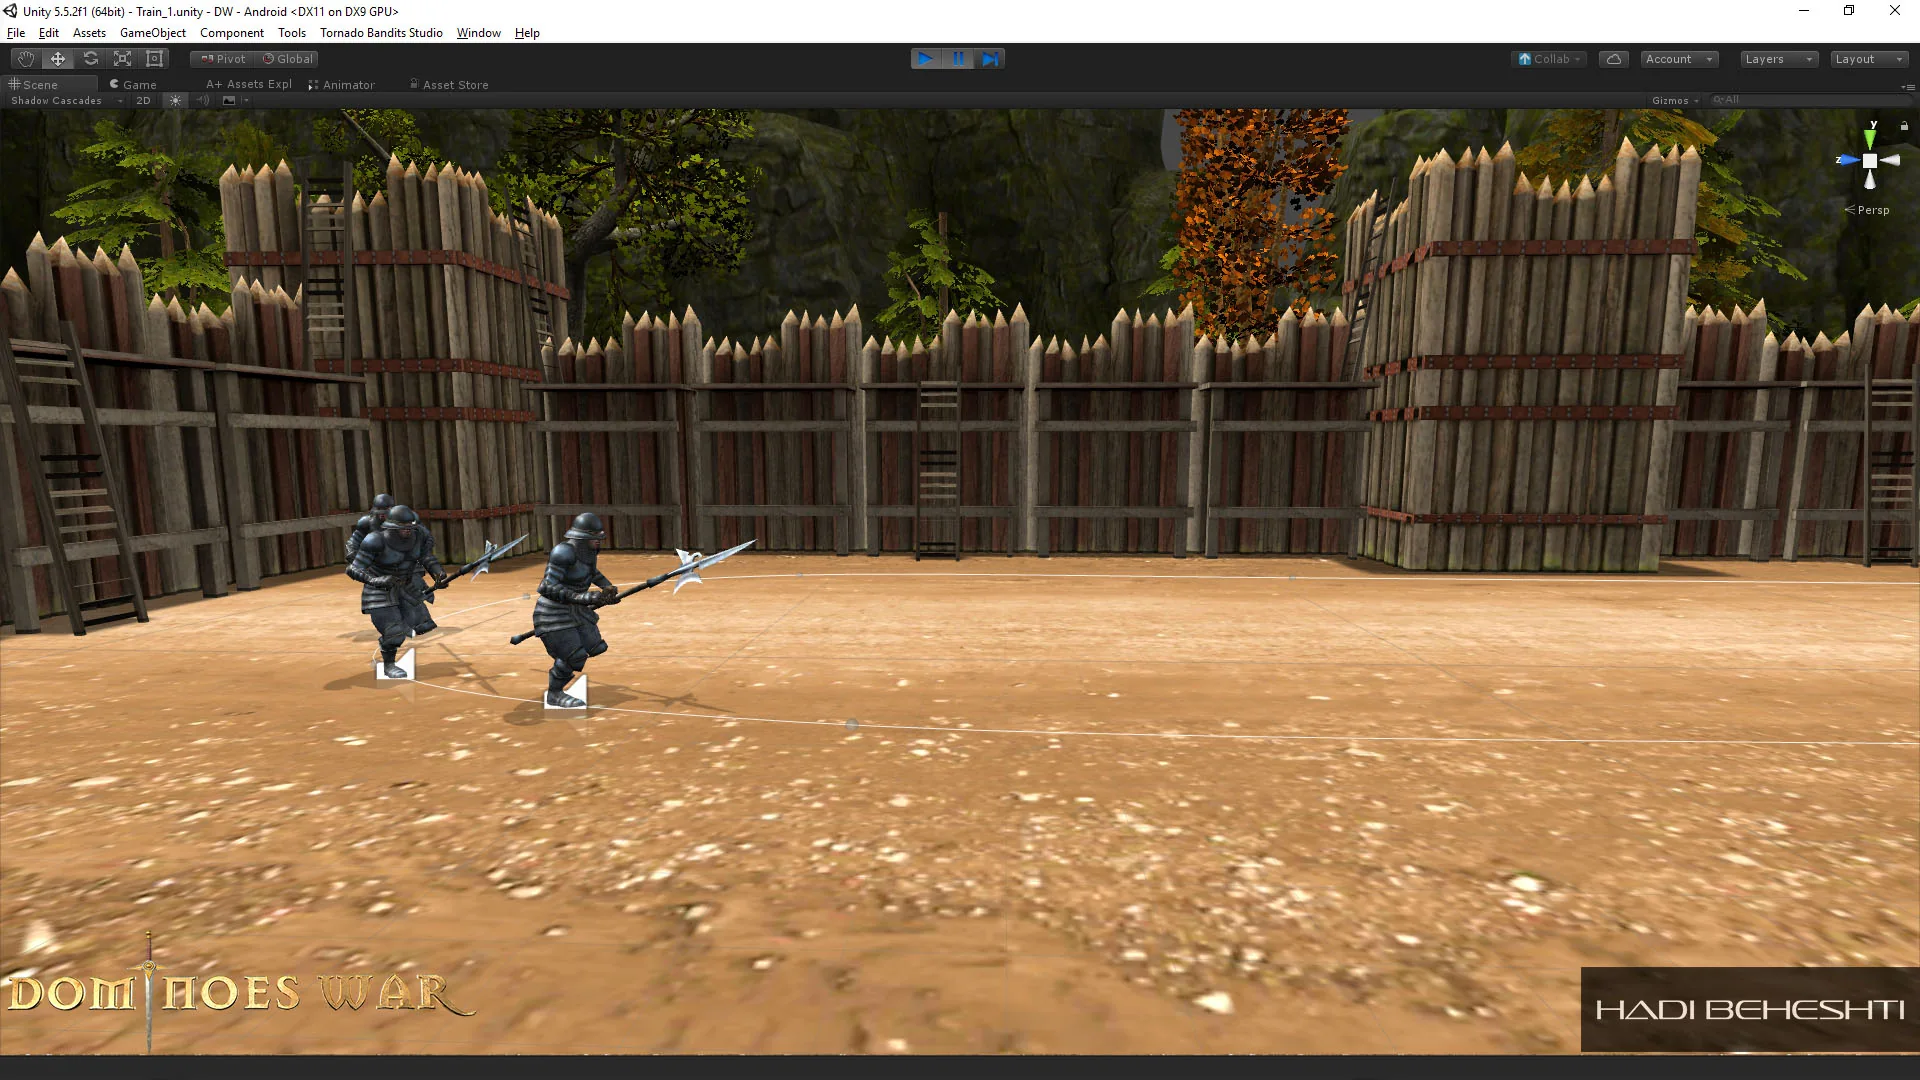Viewport: 1920px width, 1080px height.
Task: Switch to the Asset Store tab
Action: (449, 85)
